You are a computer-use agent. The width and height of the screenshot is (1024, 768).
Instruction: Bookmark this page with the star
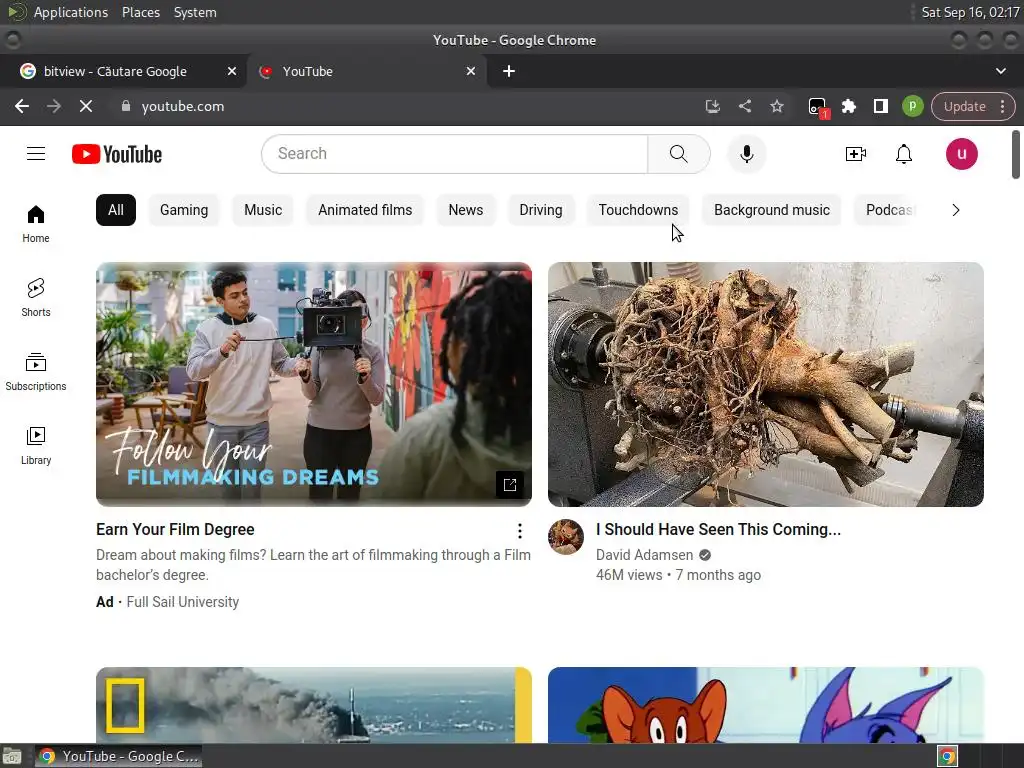point(776,106)
